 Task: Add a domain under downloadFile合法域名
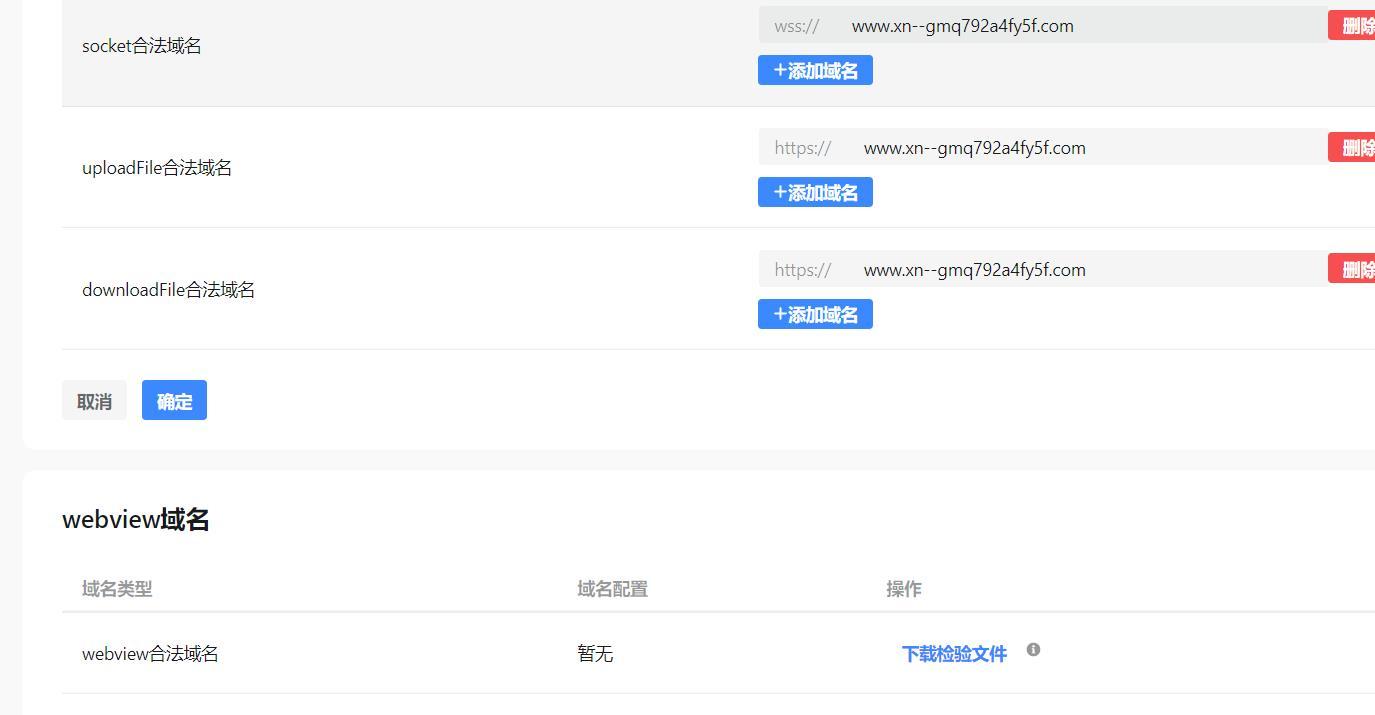click(x=815, y=315)
